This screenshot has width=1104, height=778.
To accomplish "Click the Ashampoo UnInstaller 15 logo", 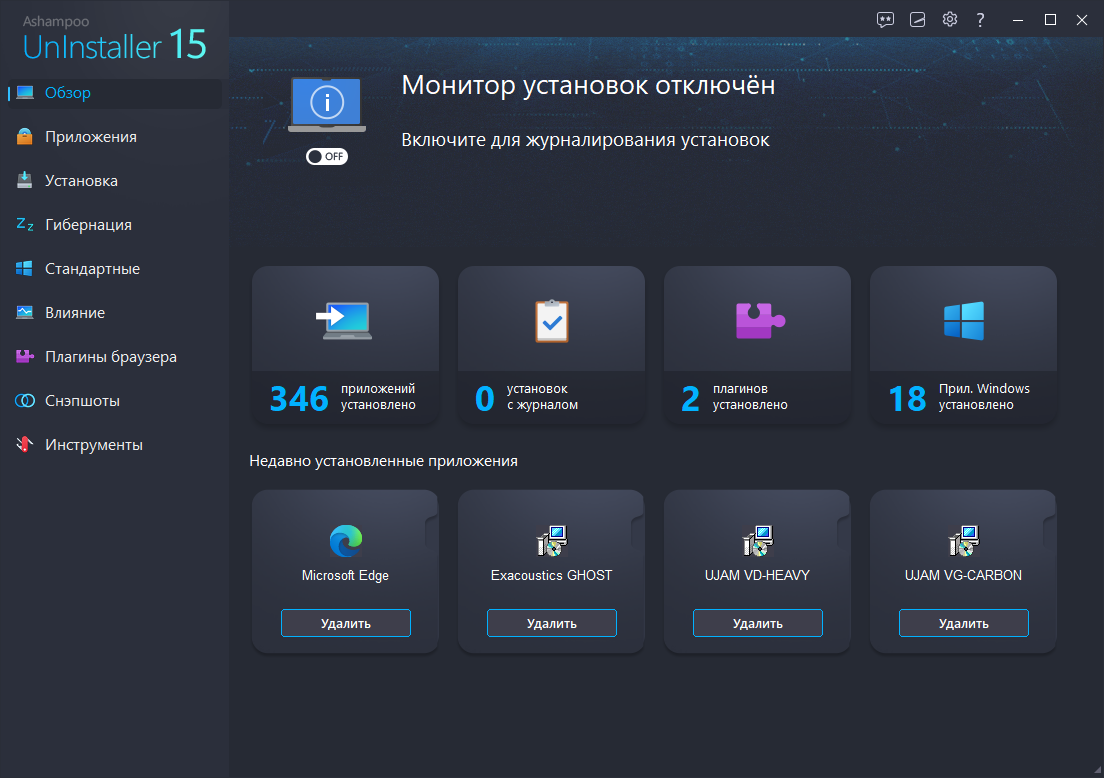I will [x=114, y=39].
